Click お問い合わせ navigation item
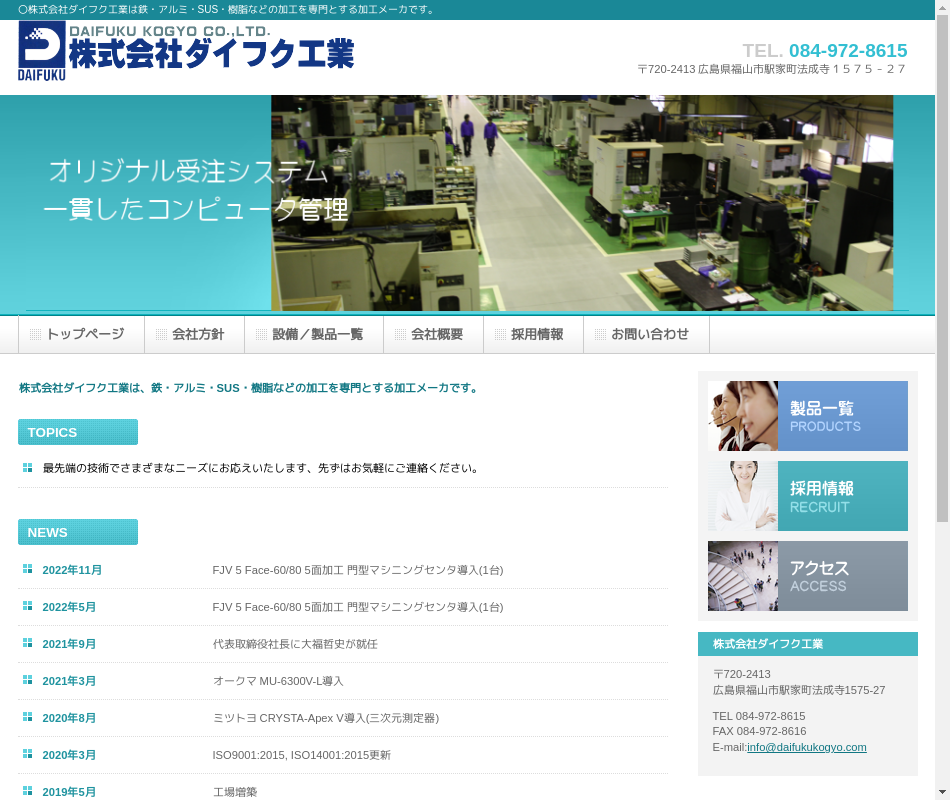This screenshot has height=800, width=950. click(649, 335)
